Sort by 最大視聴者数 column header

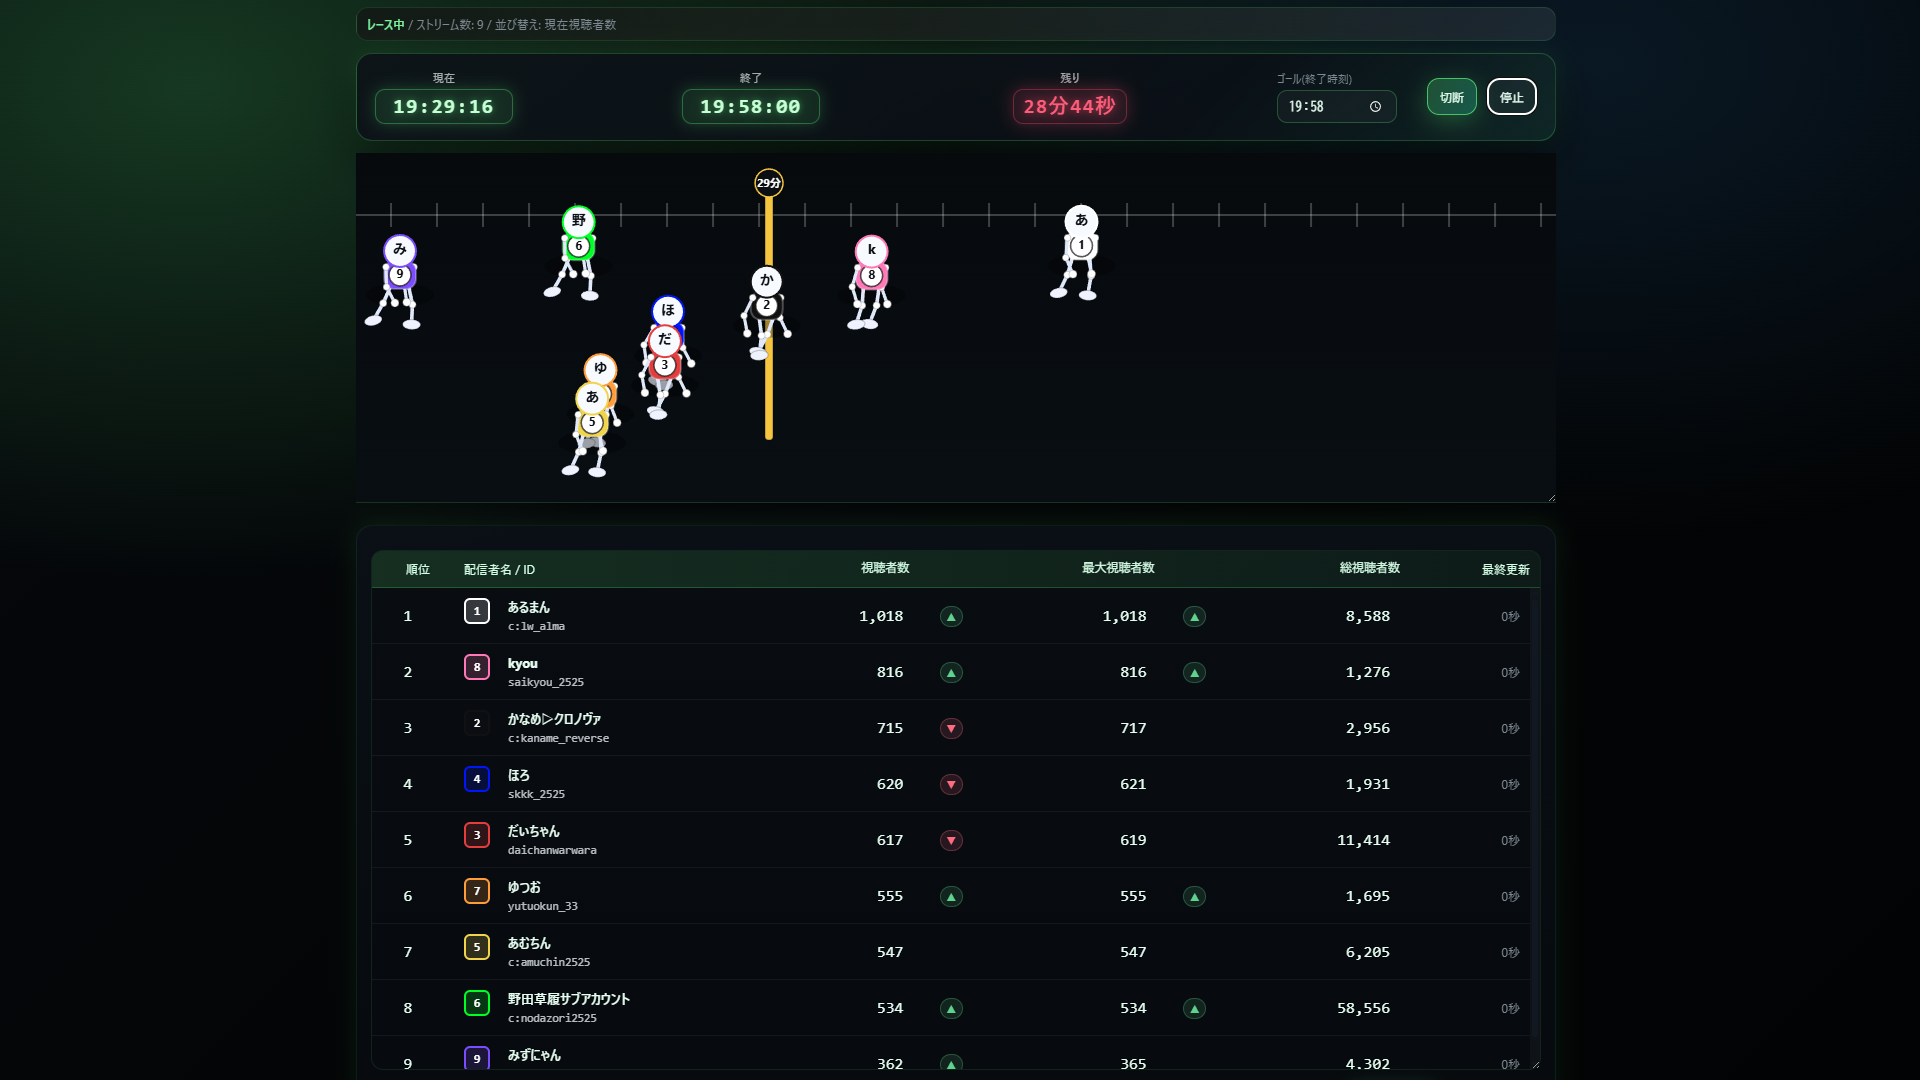(1118, 568)
